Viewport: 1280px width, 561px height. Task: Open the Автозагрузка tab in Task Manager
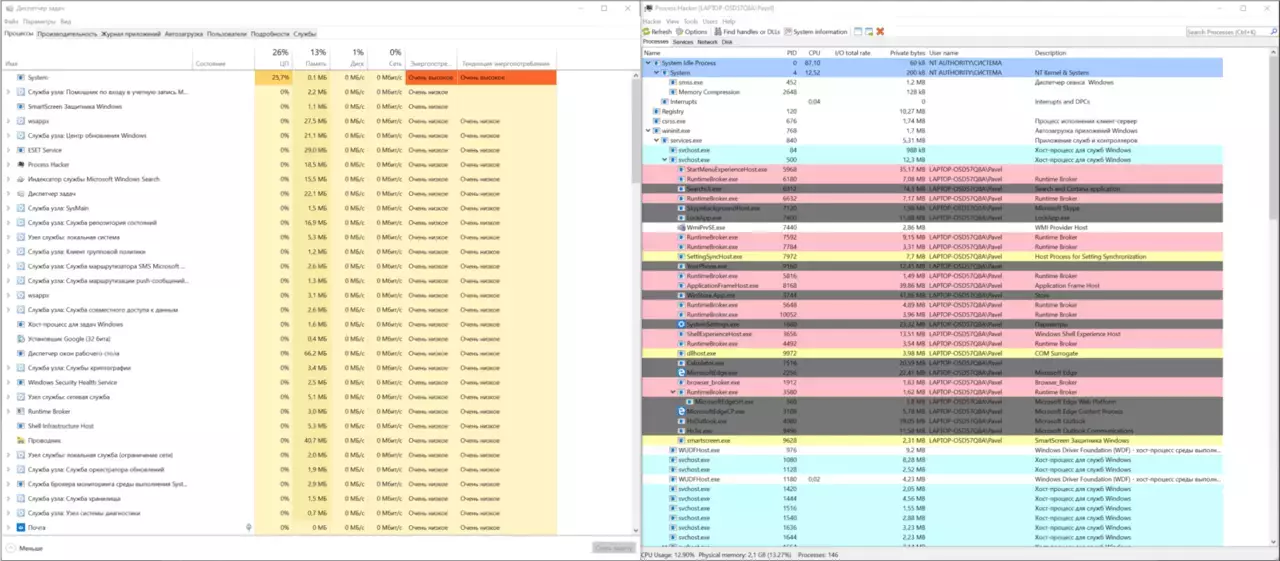pyautogui.click(x=182, y=33)
